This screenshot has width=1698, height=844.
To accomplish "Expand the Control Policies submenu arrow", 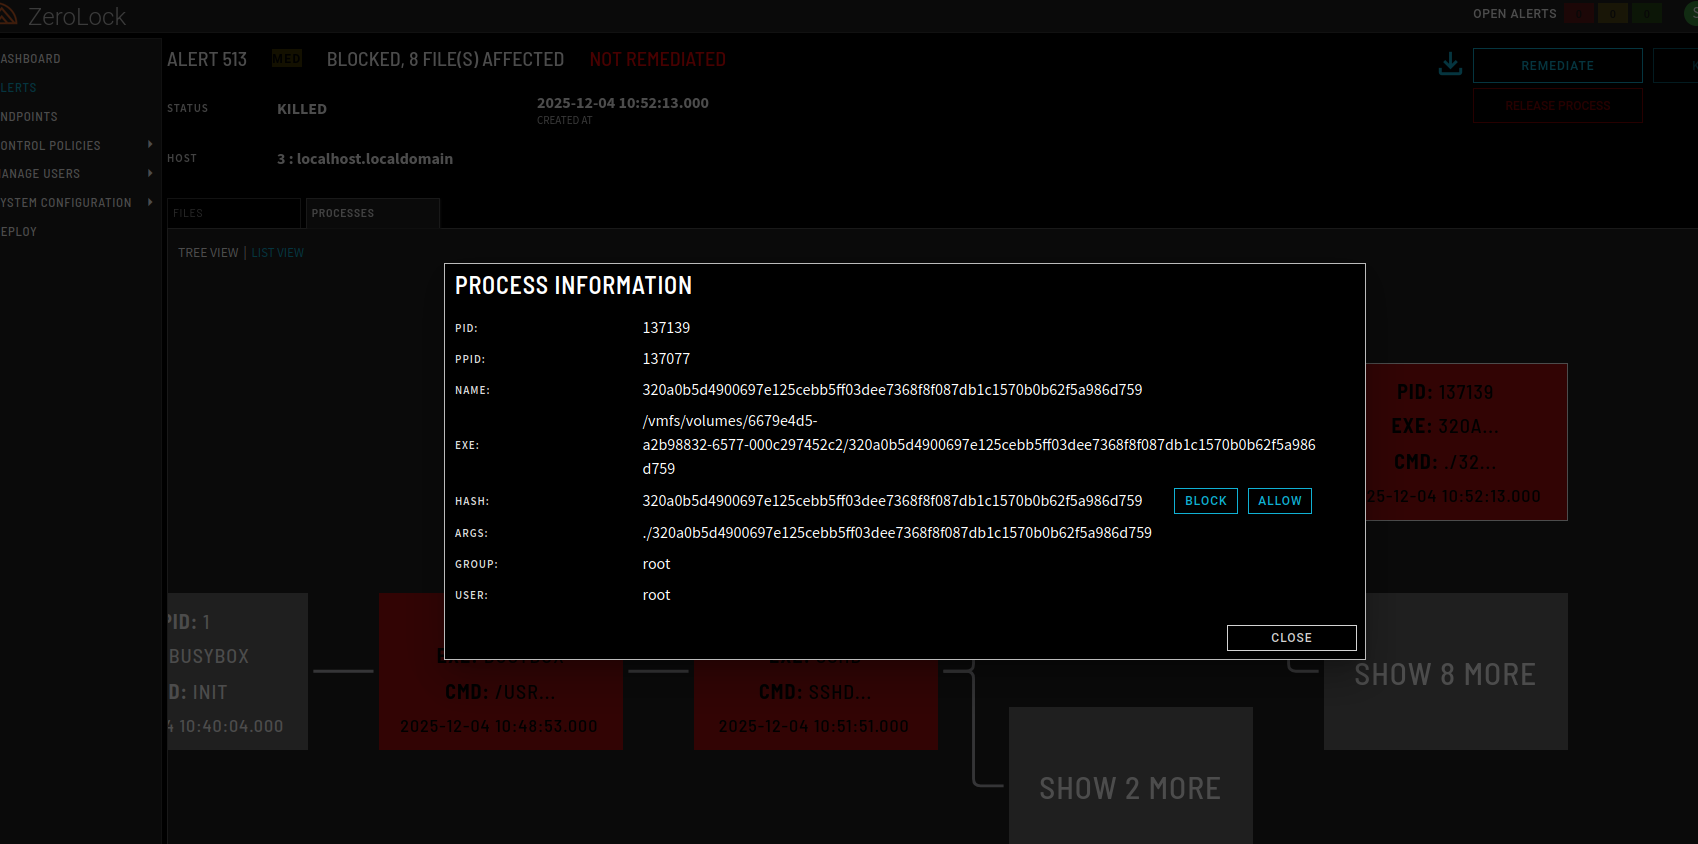I will (150, 145).
